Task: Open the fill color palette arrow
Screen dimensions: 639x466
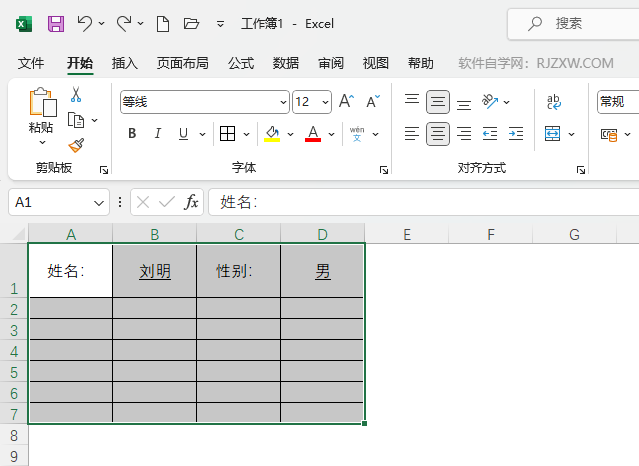Action: 291,134
